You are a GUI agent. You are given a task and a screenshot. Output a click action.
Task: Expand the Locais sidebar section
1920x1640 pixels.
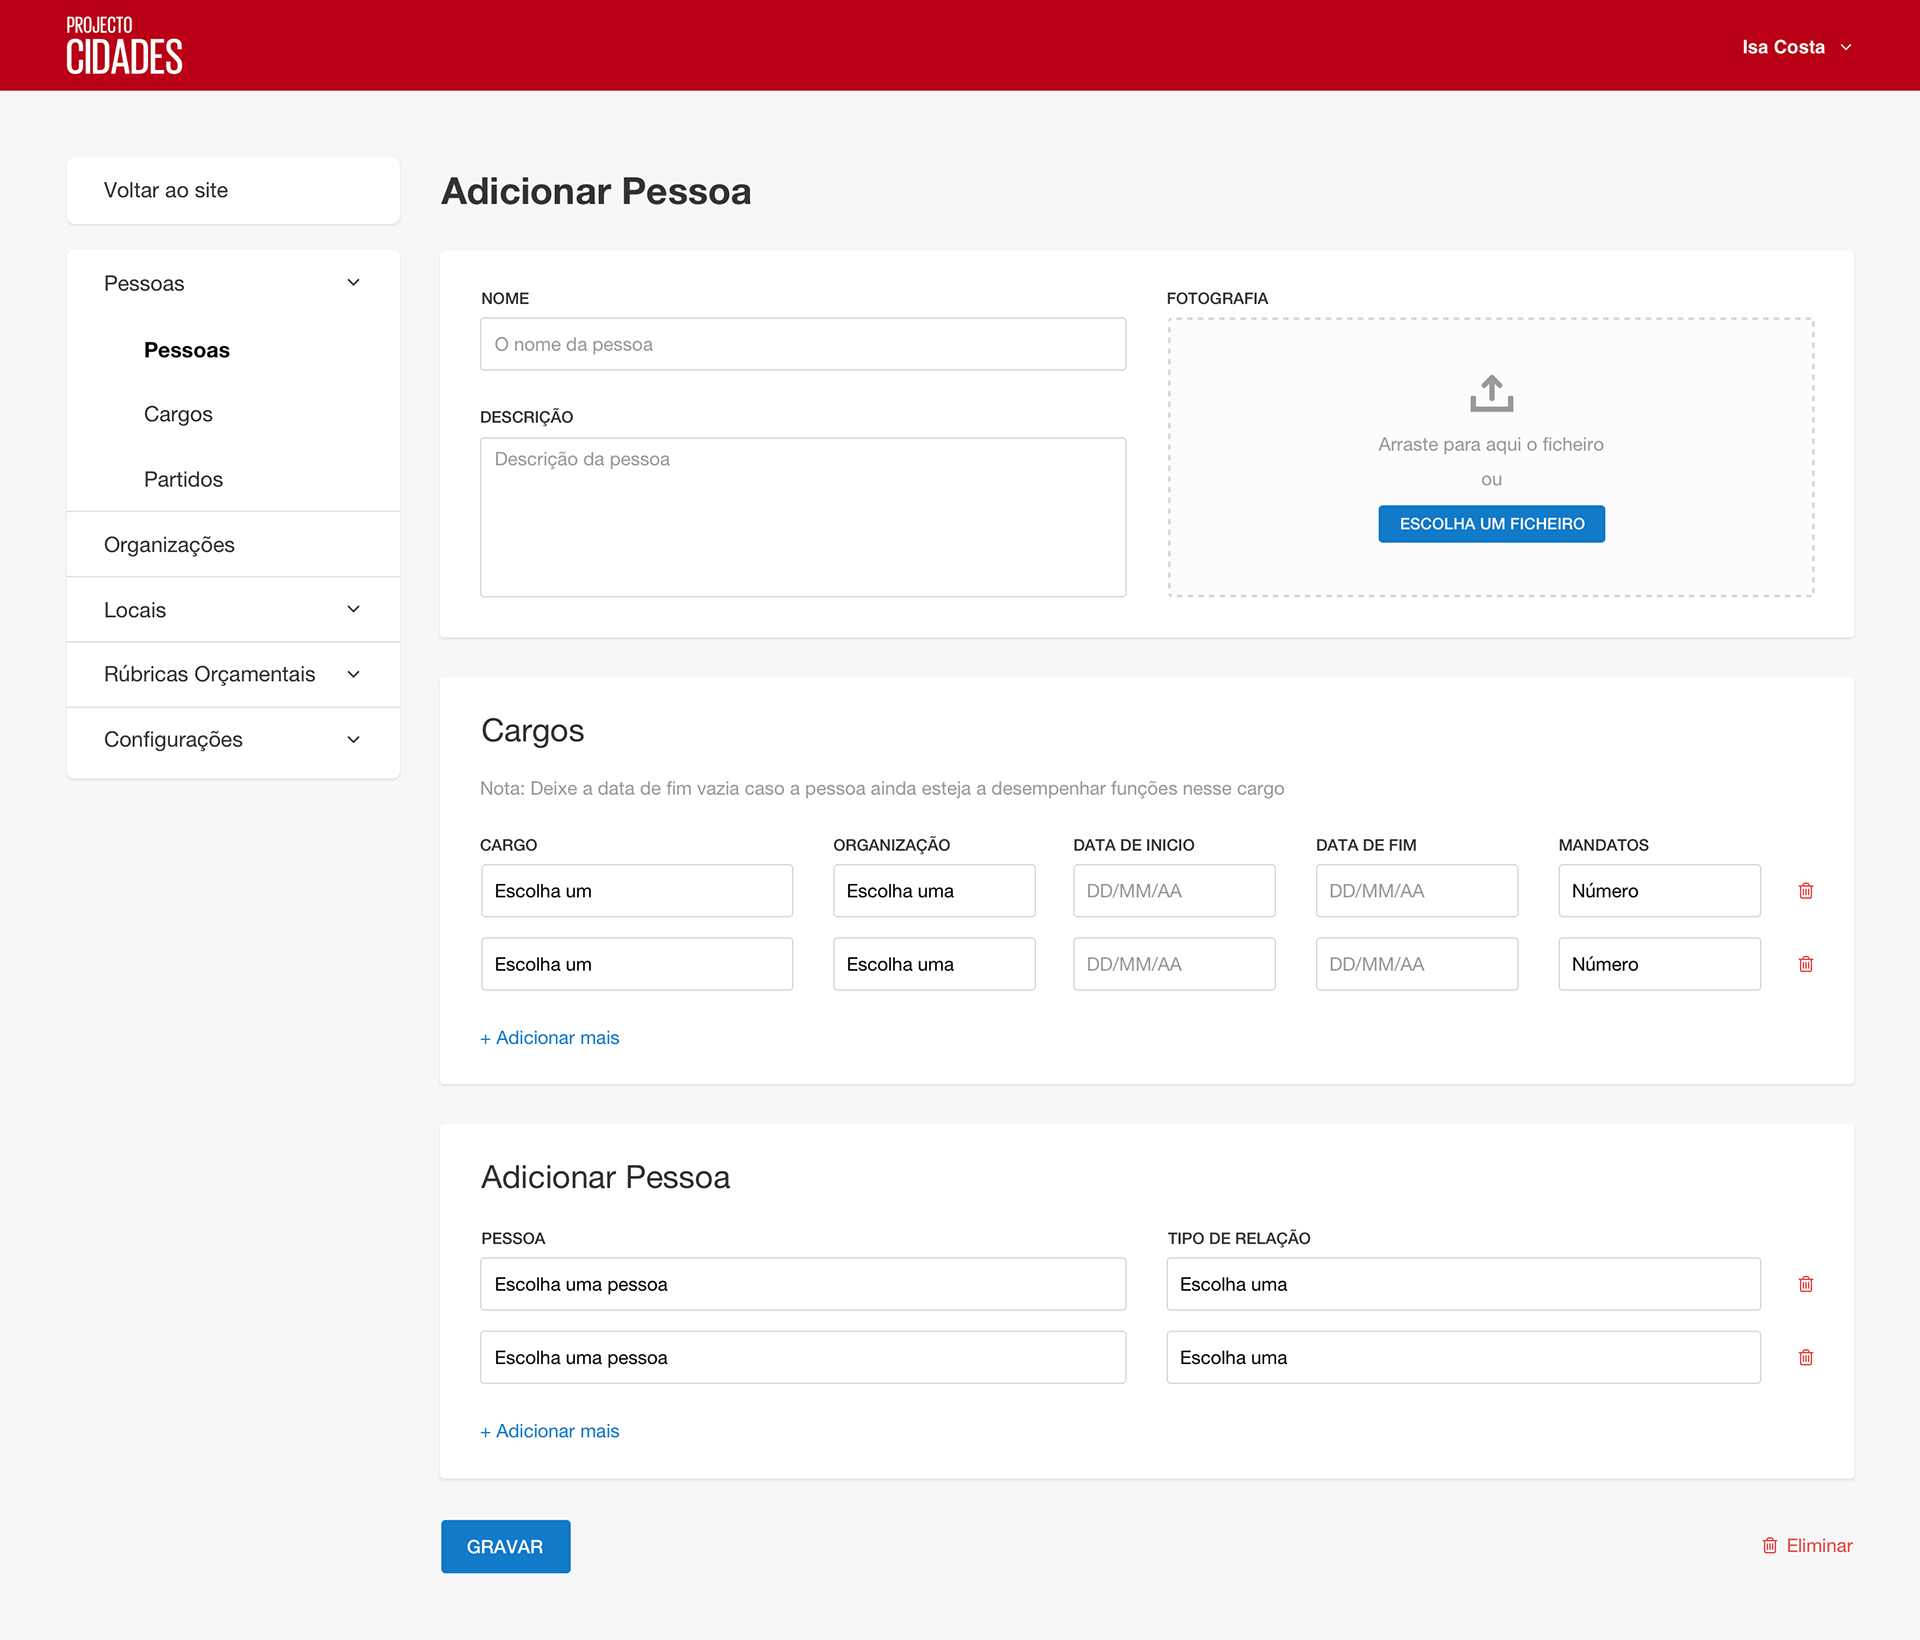(x=353, y=610)
